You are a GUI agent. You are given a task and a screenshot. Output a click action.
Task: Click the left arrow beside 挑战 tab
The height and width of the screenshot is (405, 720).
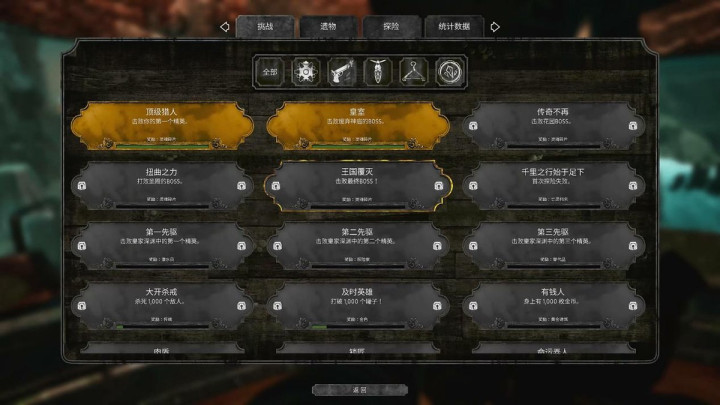[x=225, y=27]
